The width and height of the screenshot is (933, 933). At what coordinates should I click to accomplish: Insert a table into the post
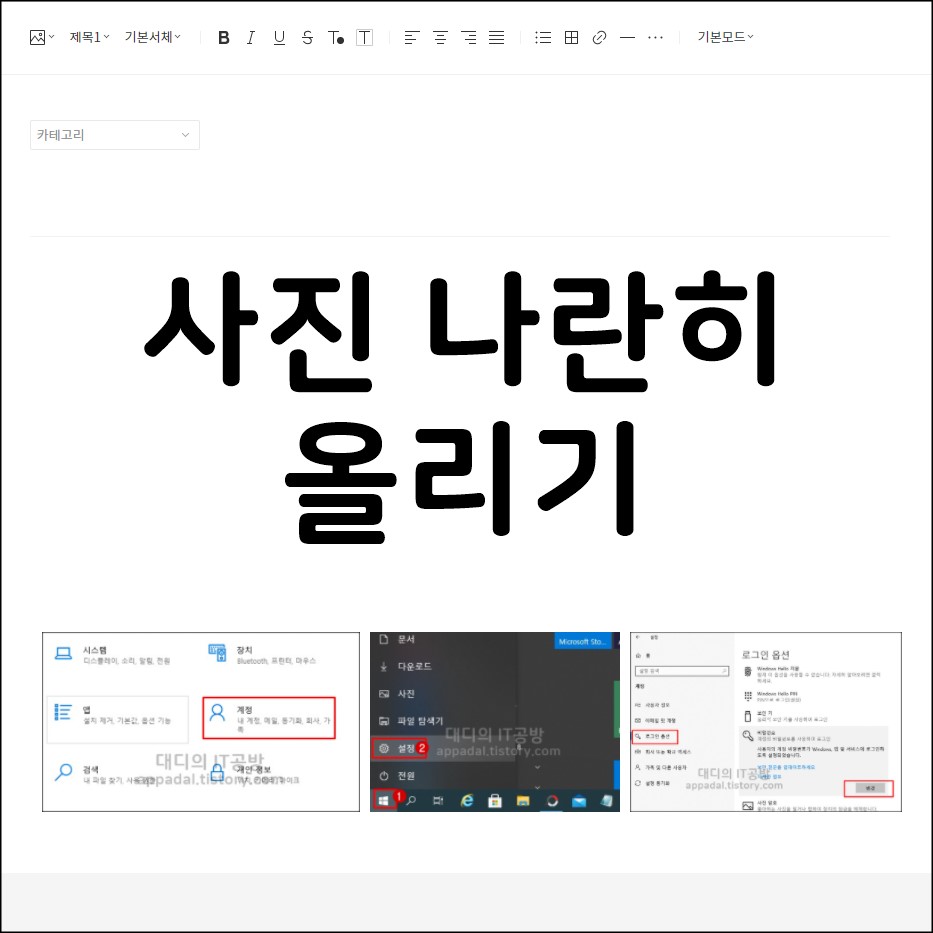pyautogui.click(x=571, y=37)
